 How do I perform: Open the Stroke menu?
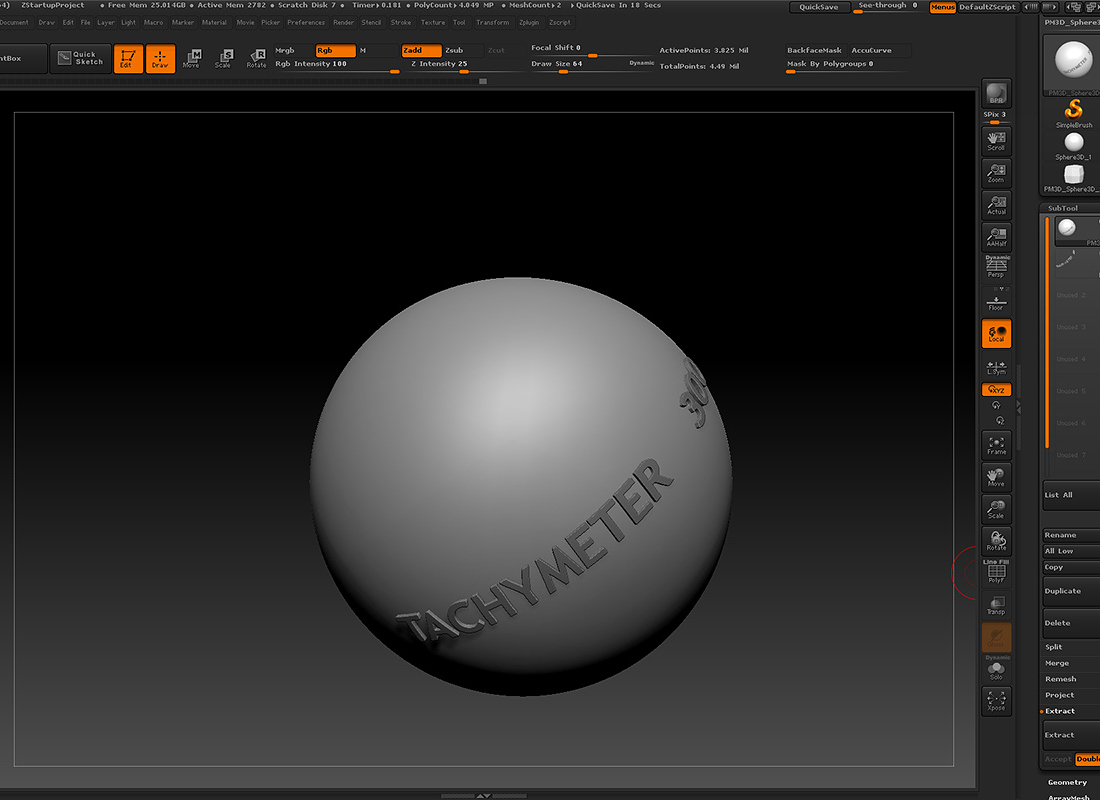point(401,22)
